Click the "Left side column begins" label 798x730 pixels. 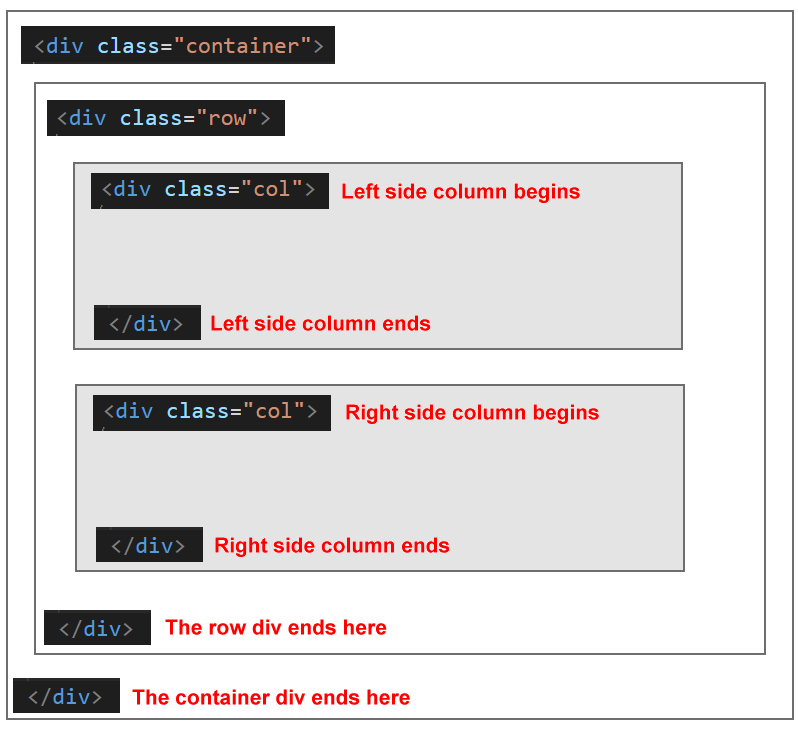460,191
